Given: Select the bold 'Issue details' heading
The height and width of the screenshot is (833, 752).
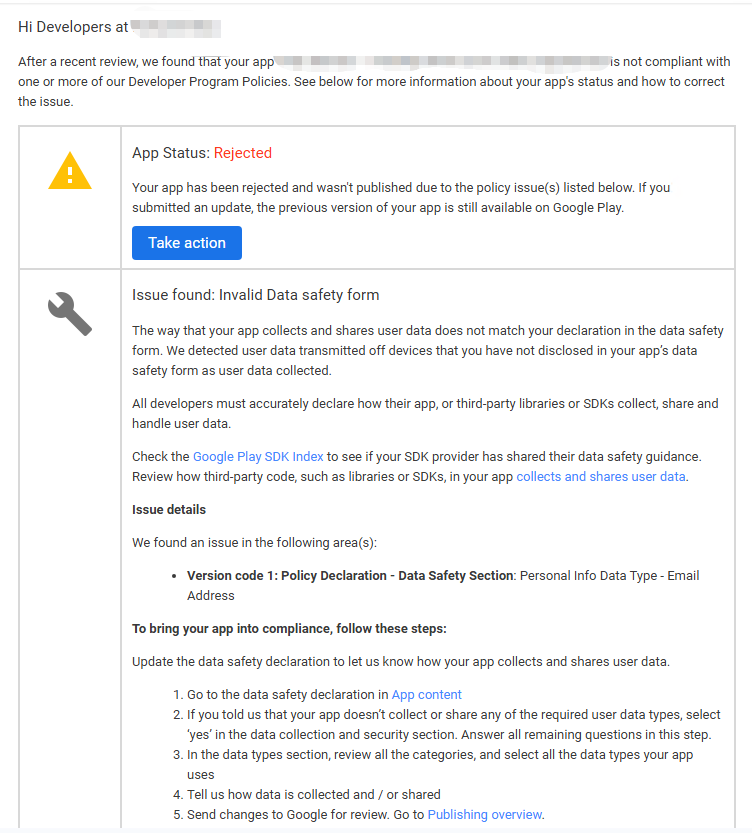Looking at the screenshot, I should point(169,509).
